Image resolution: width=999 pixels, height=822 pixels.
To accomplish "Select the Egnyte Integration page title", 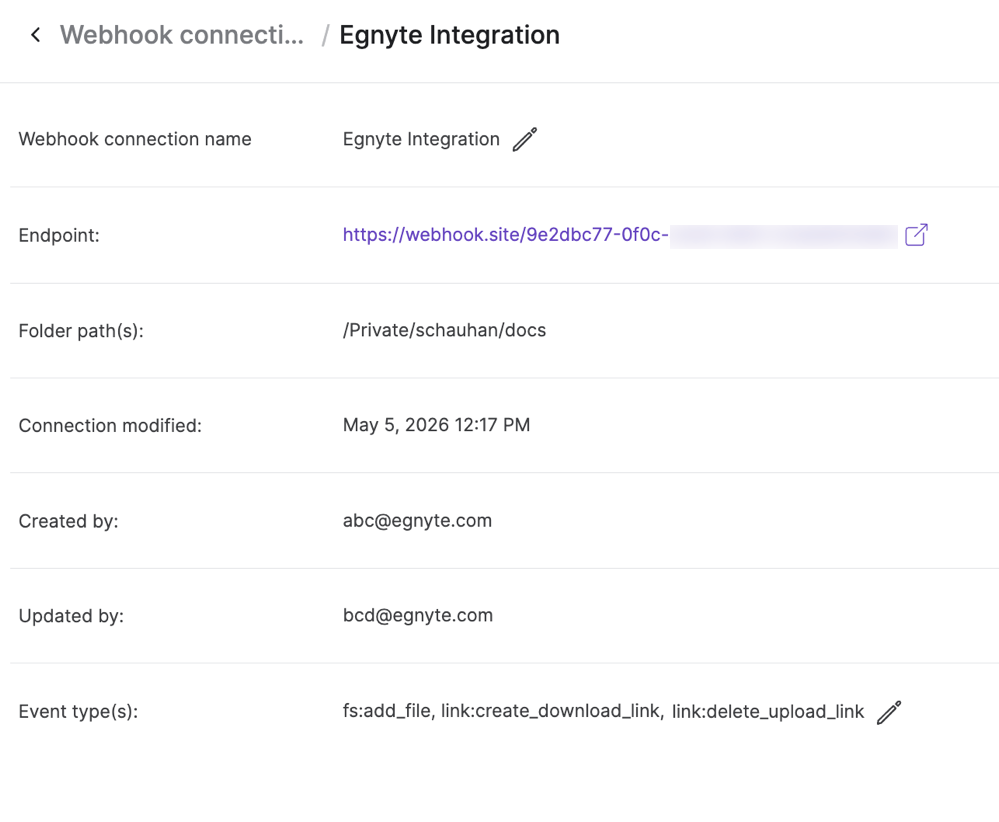I will (449, 35).
